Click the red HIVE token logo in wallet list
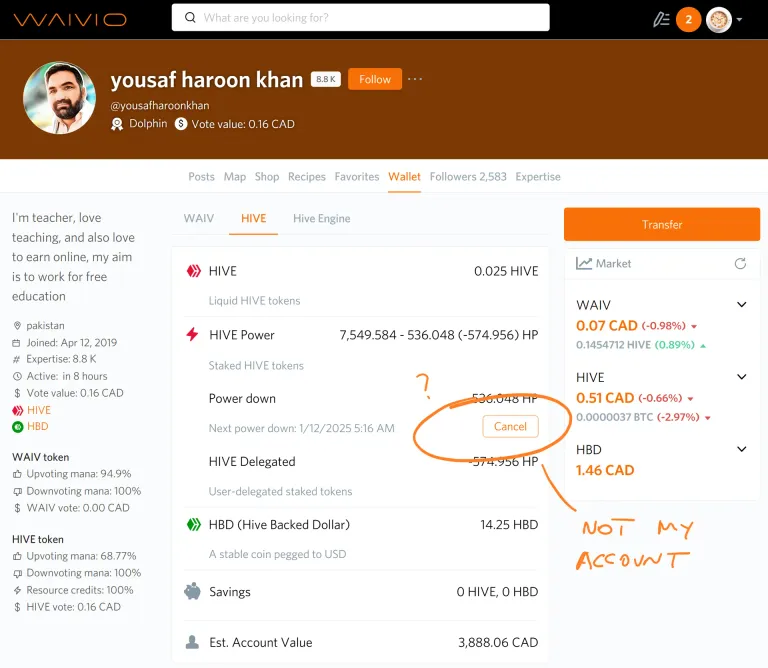The height and width of the screenshot is (668, 768). click(x=193, y=271)
